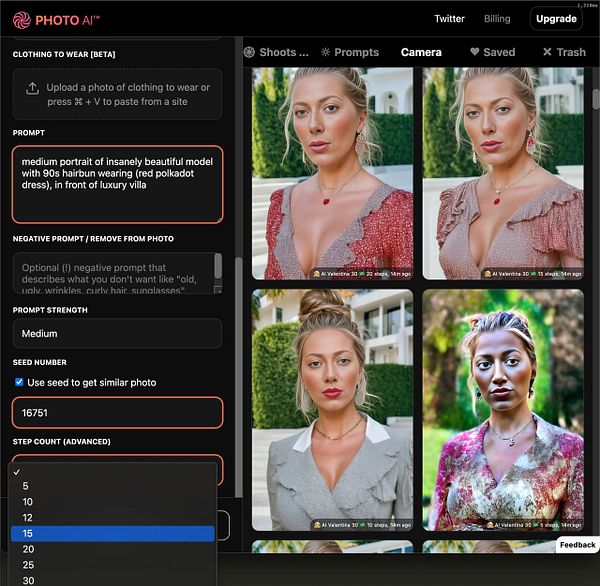This screenshot has height=586, width=600.
Task: Click the "SEED NUMBER" heading
Action: (x=40, y=362)
